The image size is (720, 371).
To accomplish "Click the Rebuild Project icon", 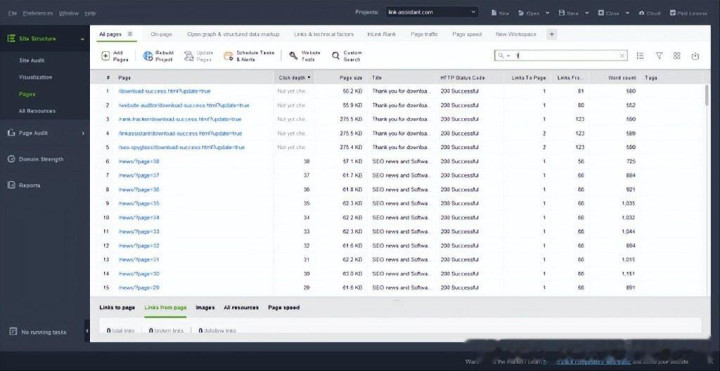I will pos(148,56).
